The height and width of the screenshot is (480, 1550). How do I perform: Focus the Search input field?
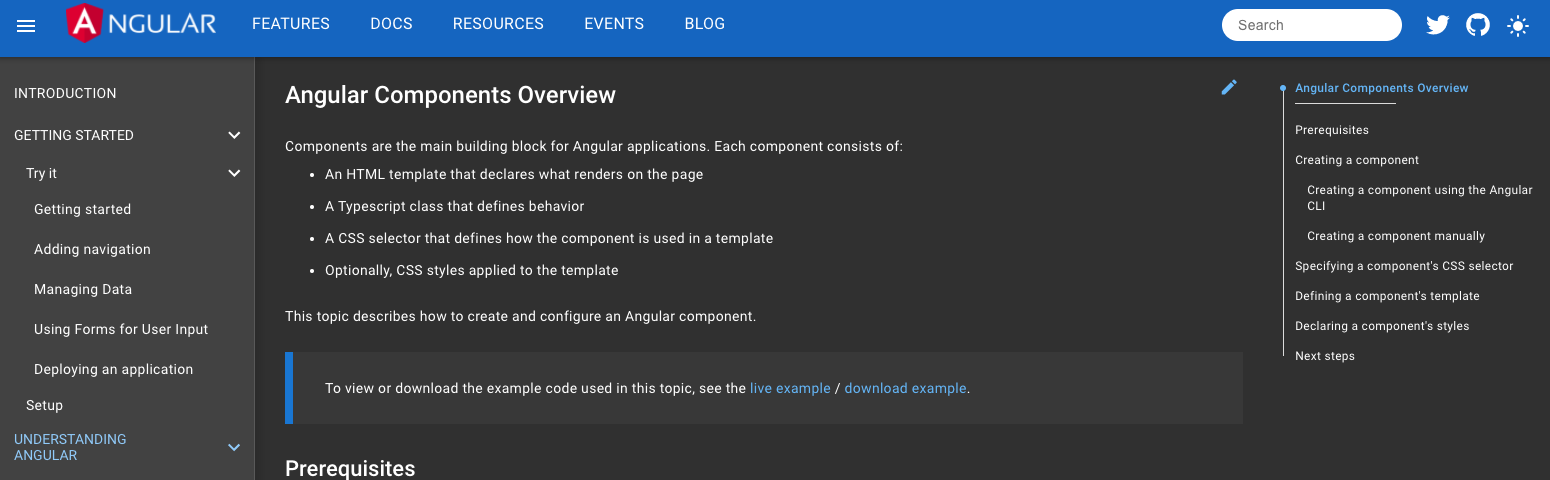point(1312,25)
